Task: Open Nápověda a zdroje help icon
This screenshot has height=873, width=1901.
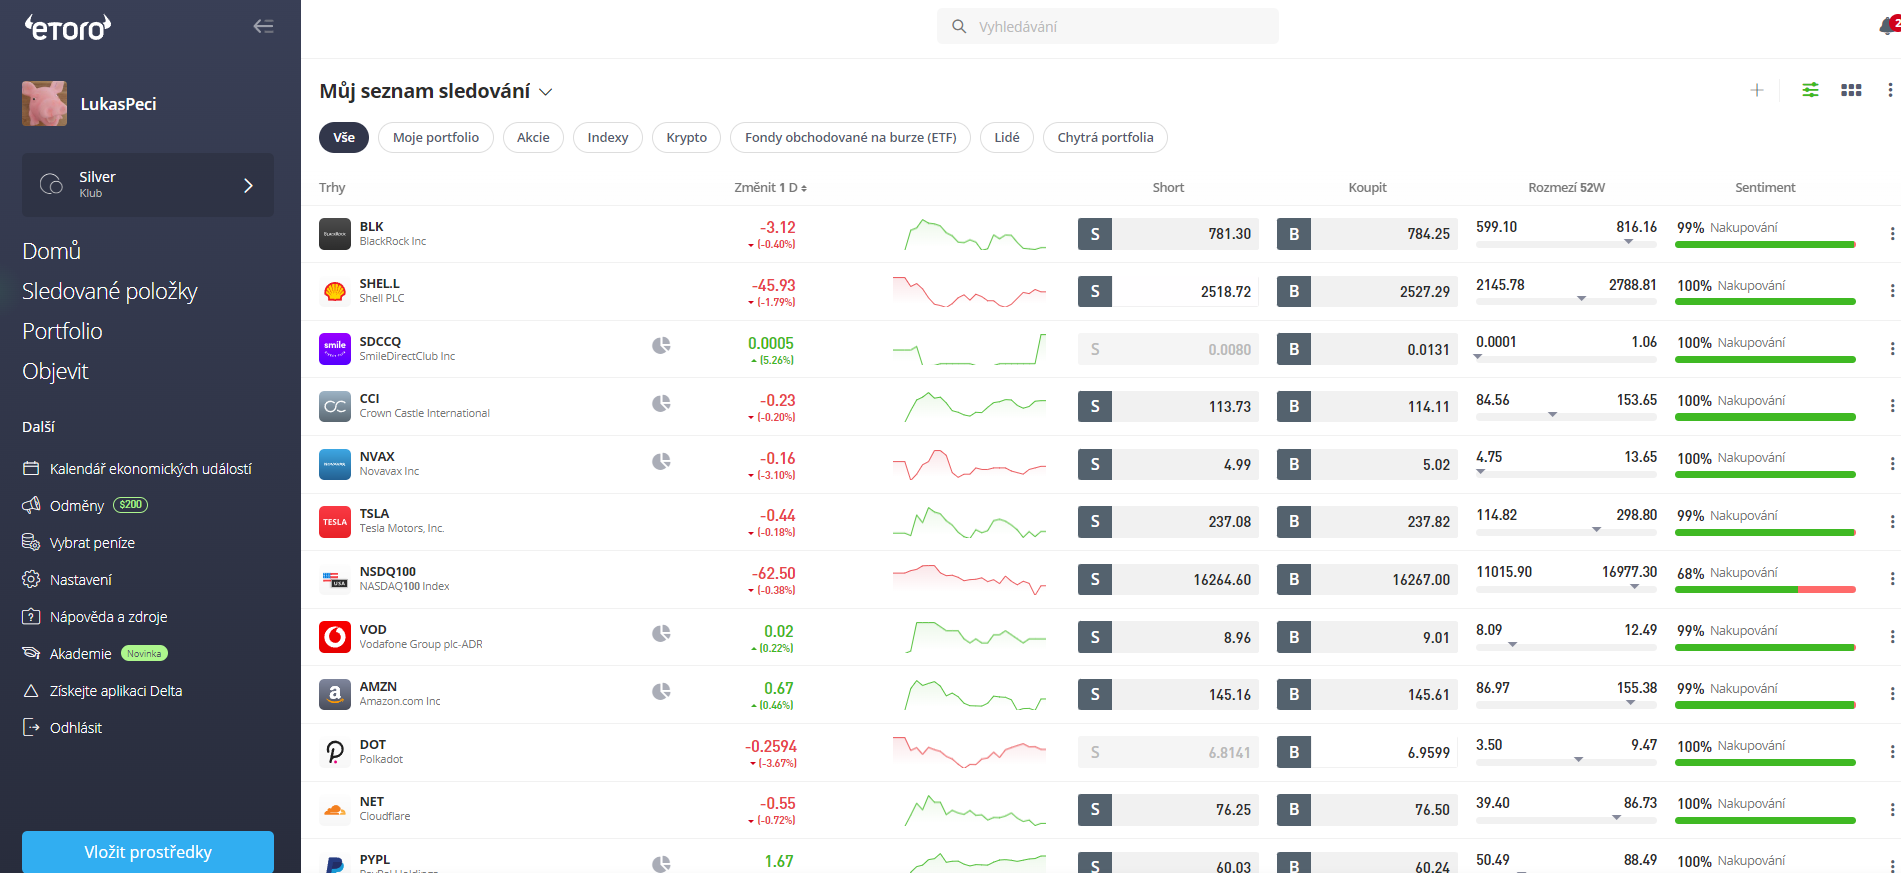Action: (x=31, y=616)
